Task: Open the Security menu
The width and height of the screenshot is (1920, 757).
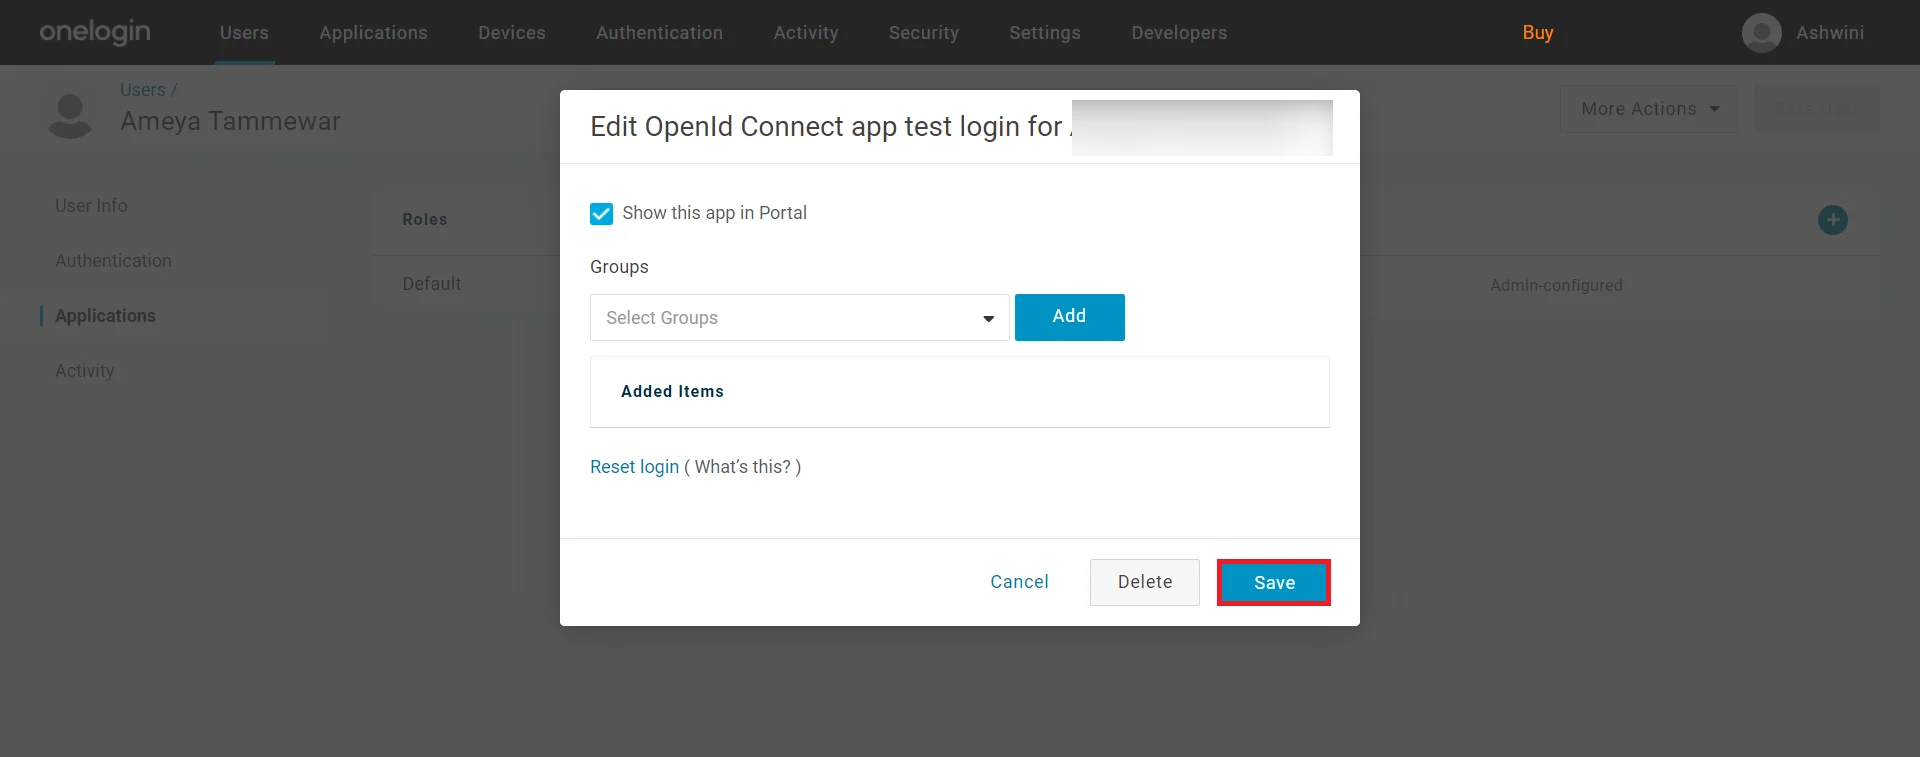Action: [x=923, y=33]
